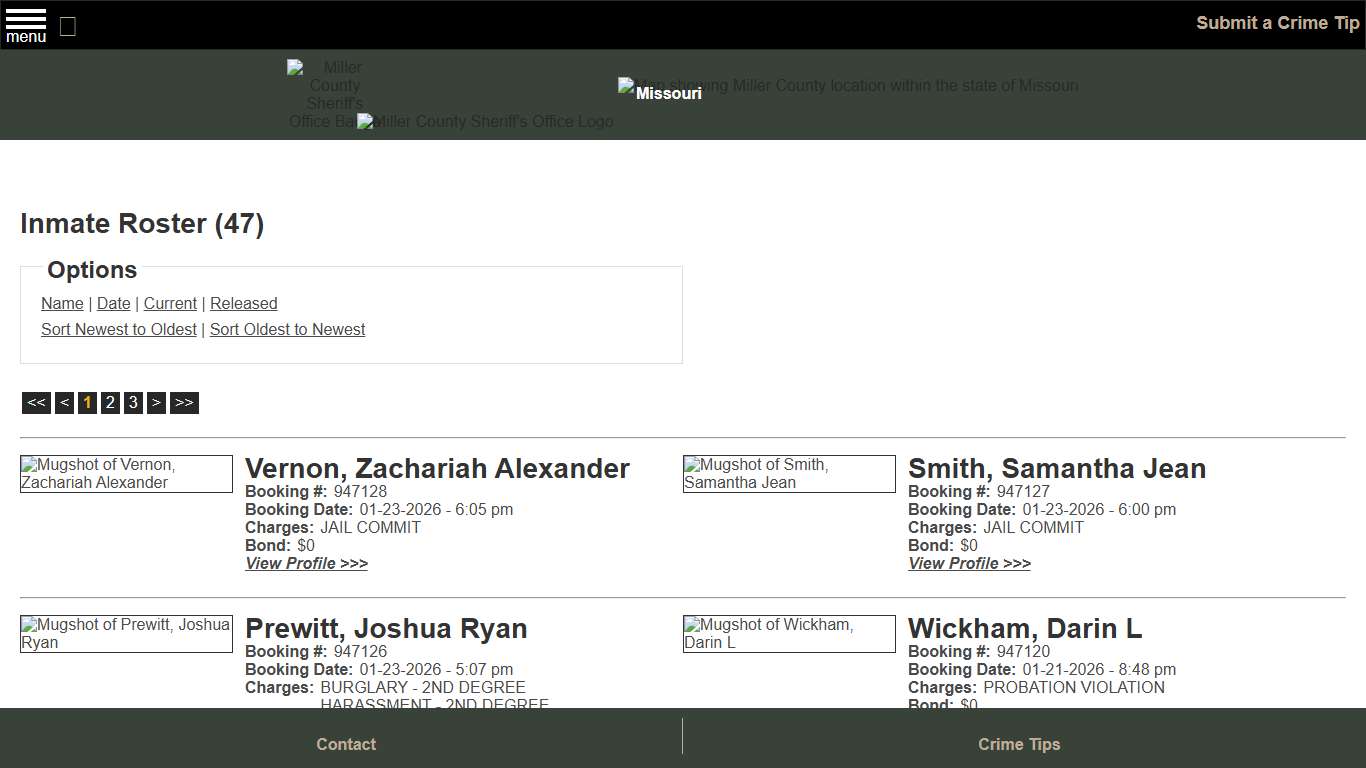
Task: View profile of Smith, Samantha Jean
Action: coord(969,563)
